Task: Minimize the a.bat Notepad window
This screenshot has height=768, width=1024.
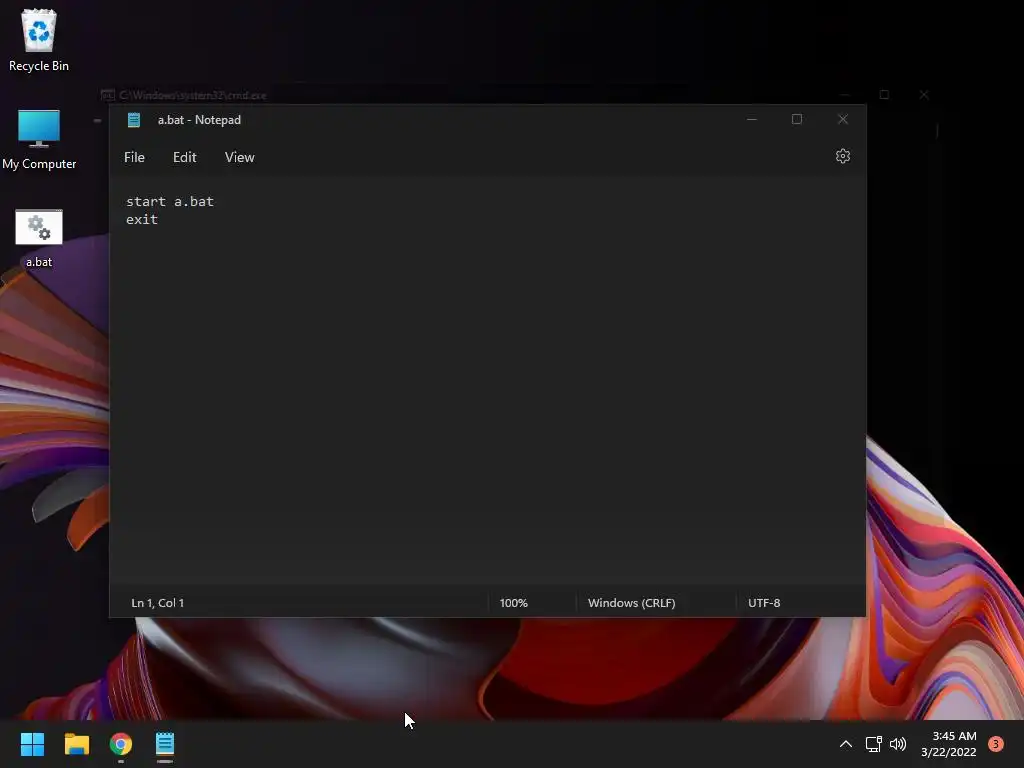Action: 752,119
